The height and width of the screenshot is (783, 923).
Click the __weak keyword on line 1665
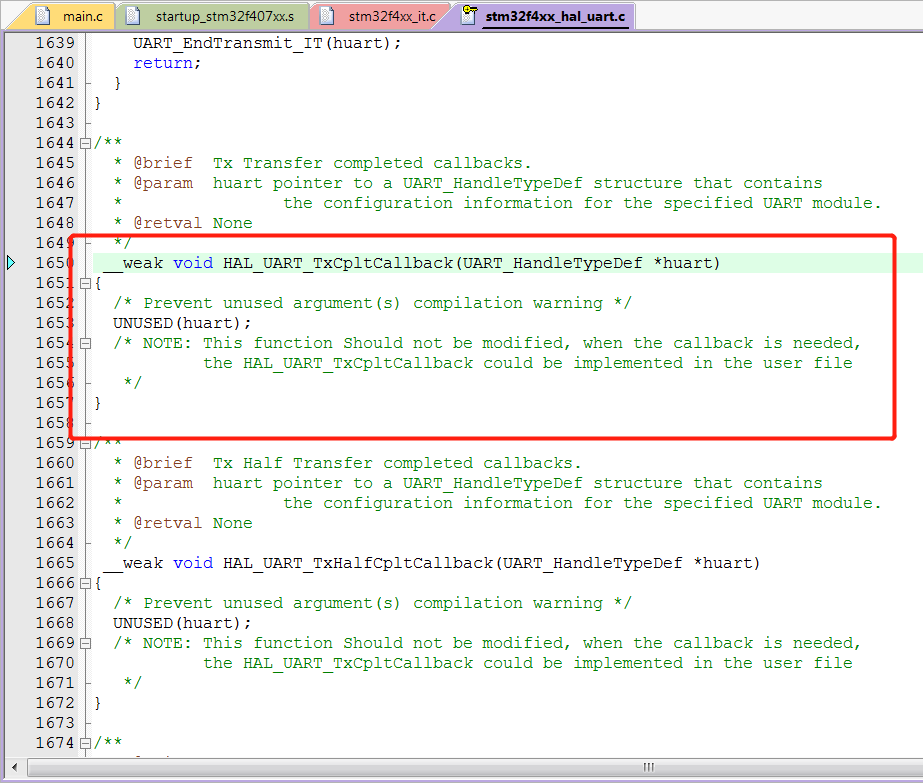133,563
